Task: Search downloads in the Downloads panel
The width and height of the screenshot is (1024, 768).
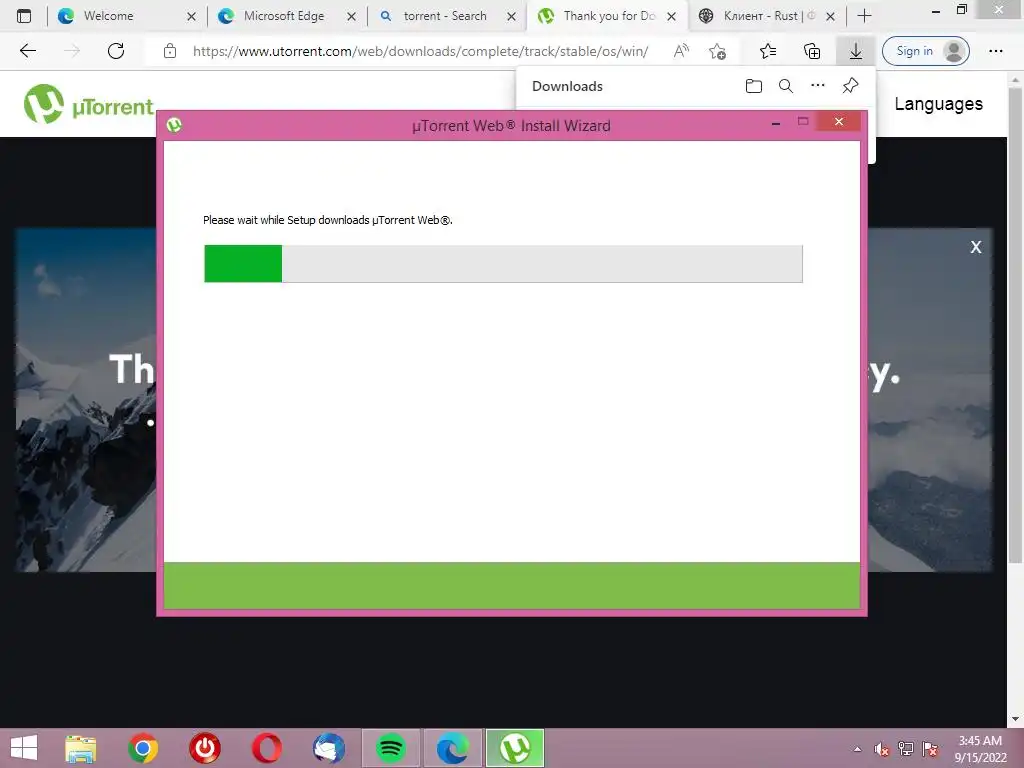Action: (786, 86)
